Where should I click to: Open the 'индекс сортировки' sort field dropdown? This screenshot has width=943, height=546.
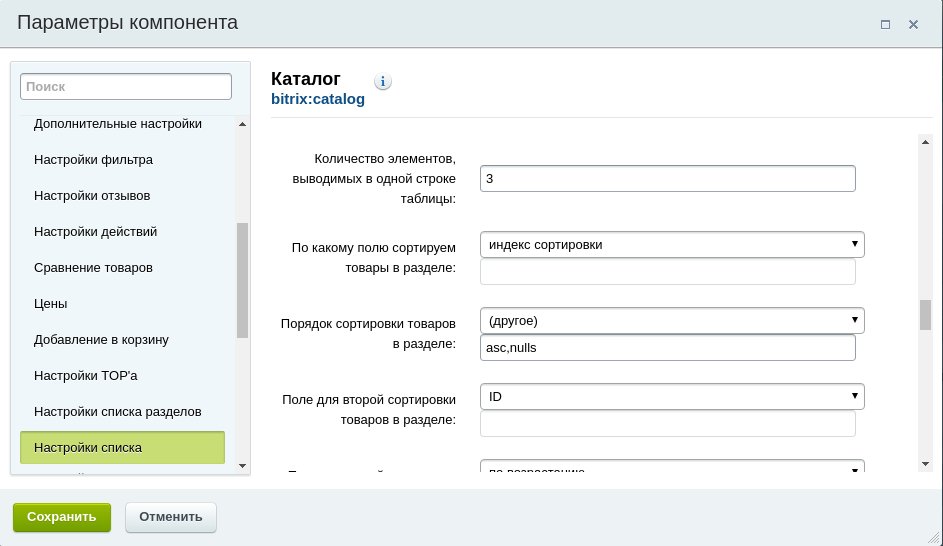tap(672, 245)
